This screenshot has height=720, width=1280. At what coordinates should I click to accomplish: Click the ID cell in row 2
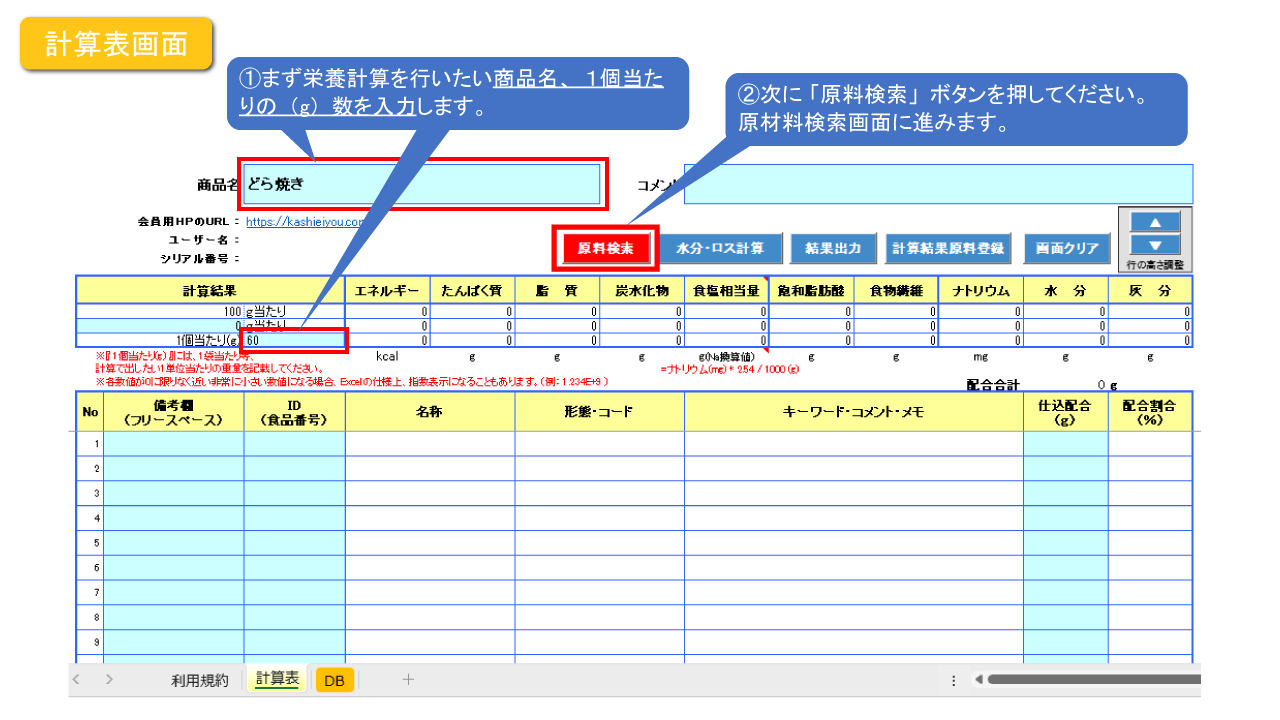click(x=294, y=468)
